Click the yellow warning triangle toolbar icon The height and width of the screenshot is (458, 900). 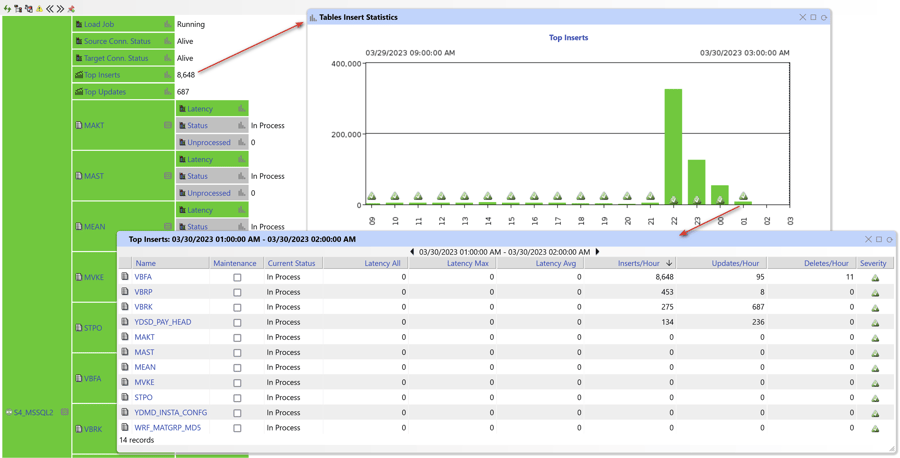pos(39,8)
